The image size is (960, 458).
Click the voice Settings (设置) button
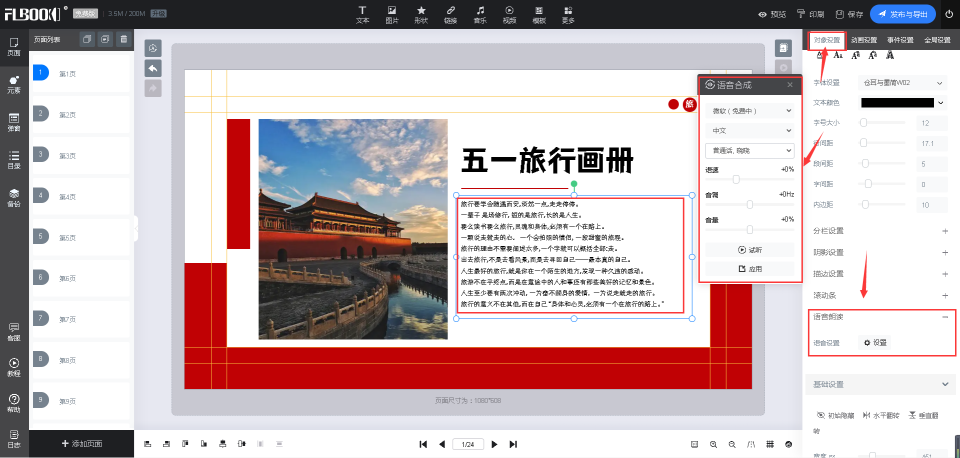[875, 343]
